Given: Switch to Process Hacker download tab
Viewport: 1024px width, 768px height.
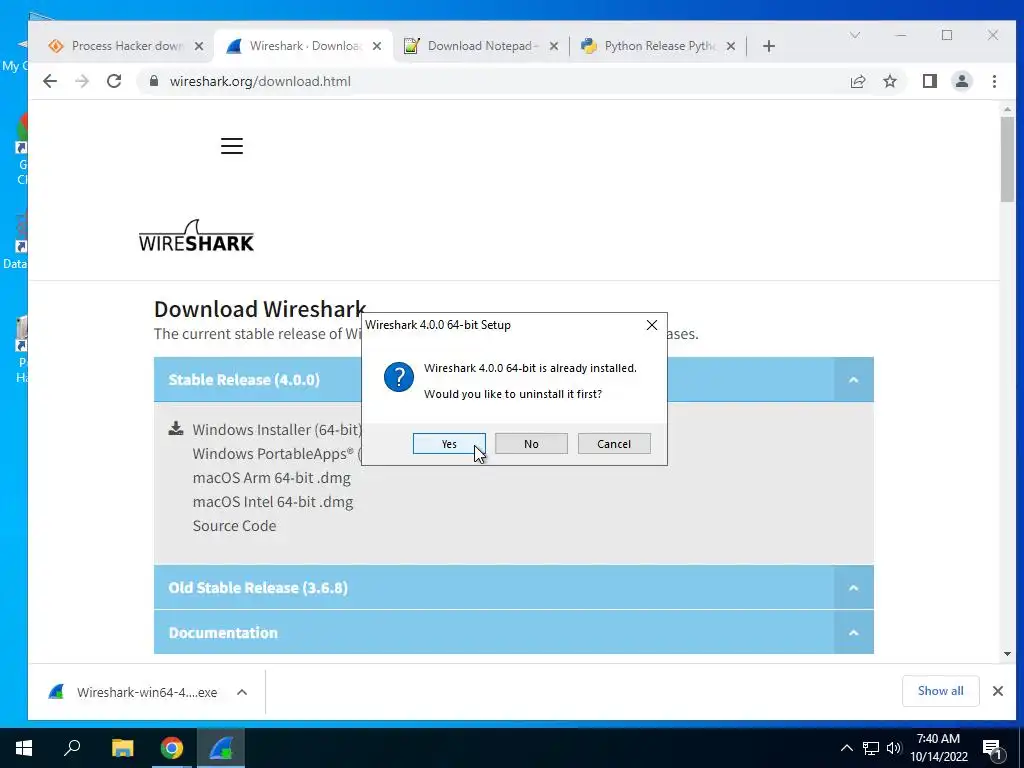Looking at the screenshot, I should 126,46.
